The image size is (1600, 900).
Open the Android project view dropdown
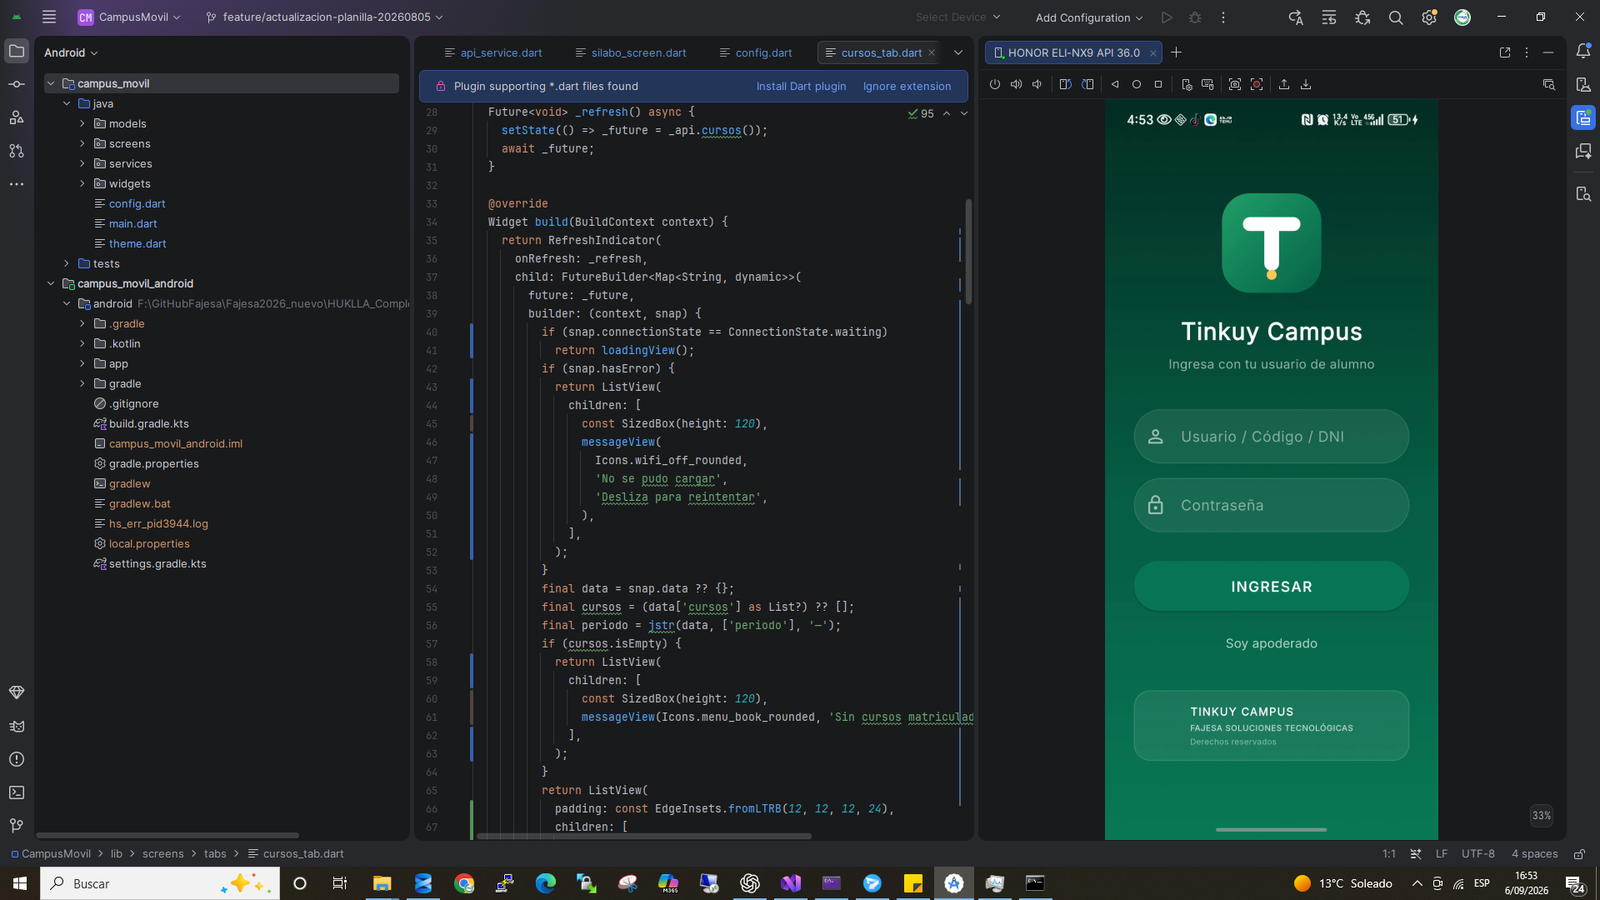click(x=71, y=53)
